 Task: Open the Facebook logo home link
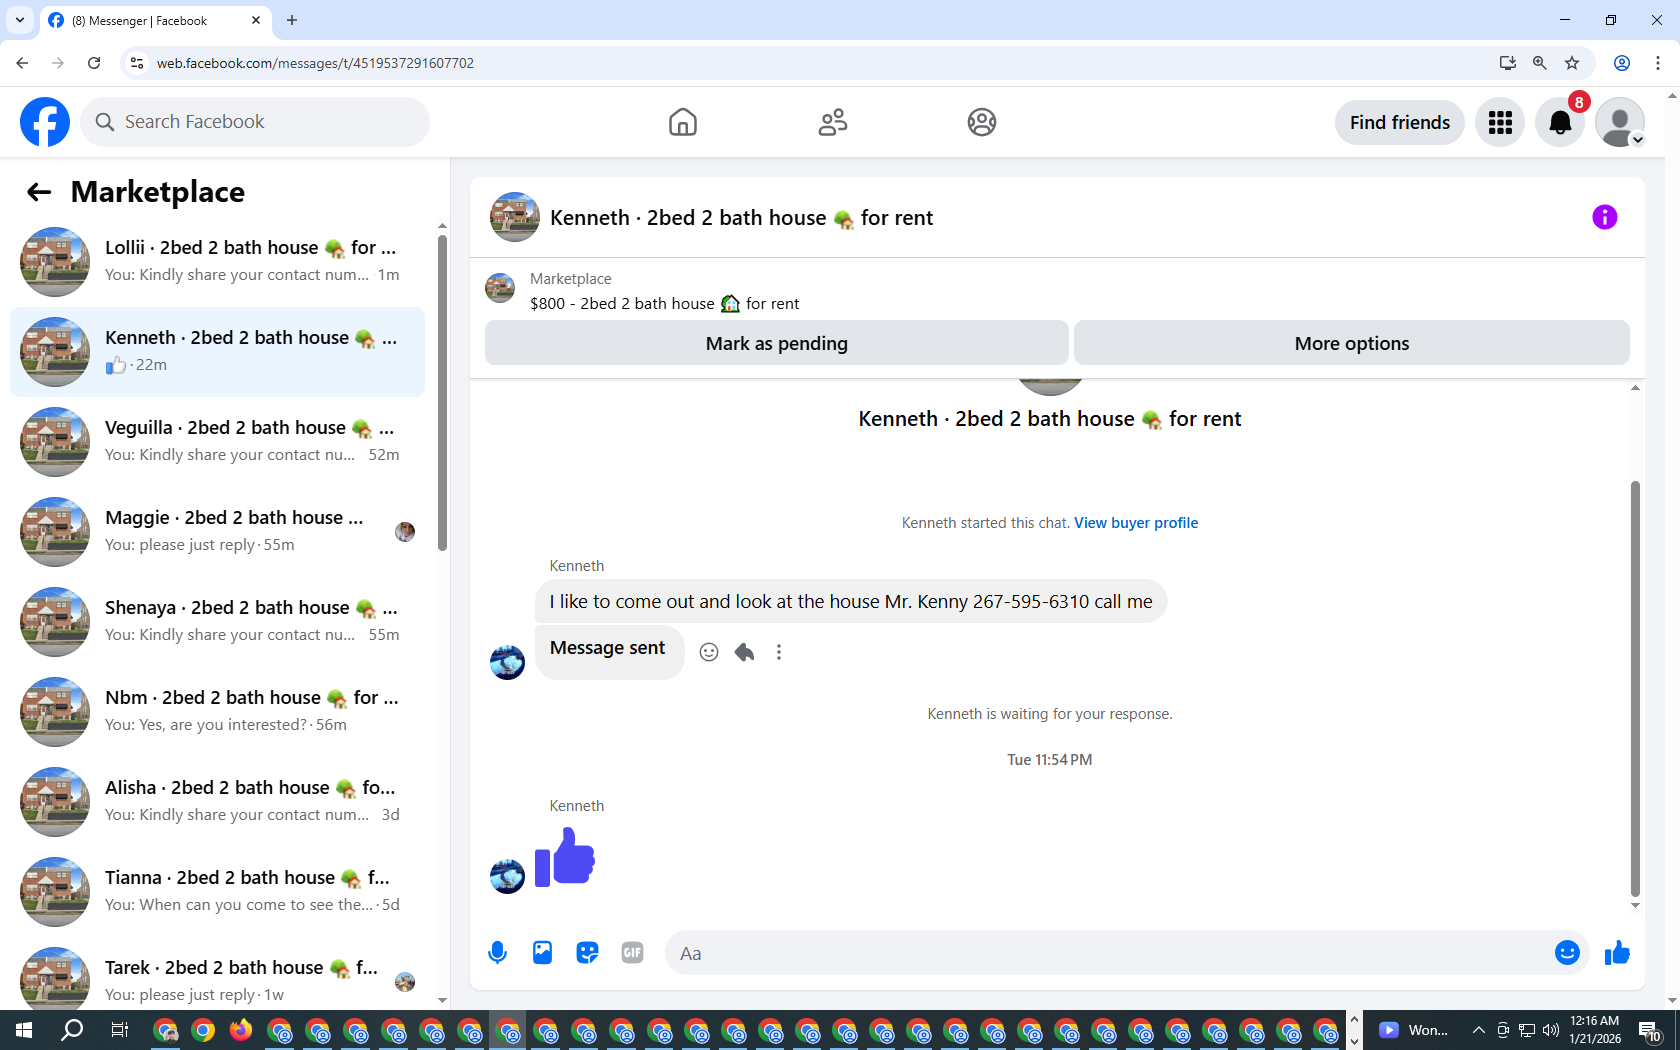coord(45,122)
